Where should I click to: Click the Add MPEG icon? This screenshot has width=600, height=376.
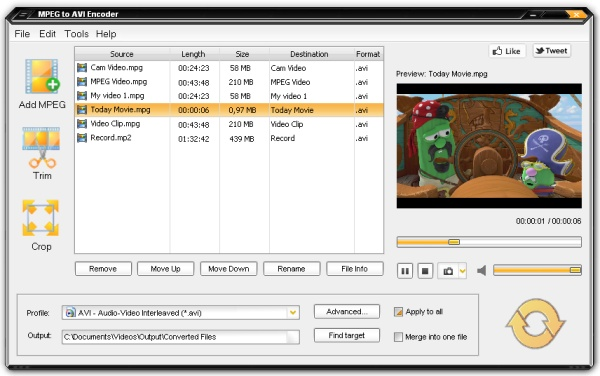click(x=42, y=77)
